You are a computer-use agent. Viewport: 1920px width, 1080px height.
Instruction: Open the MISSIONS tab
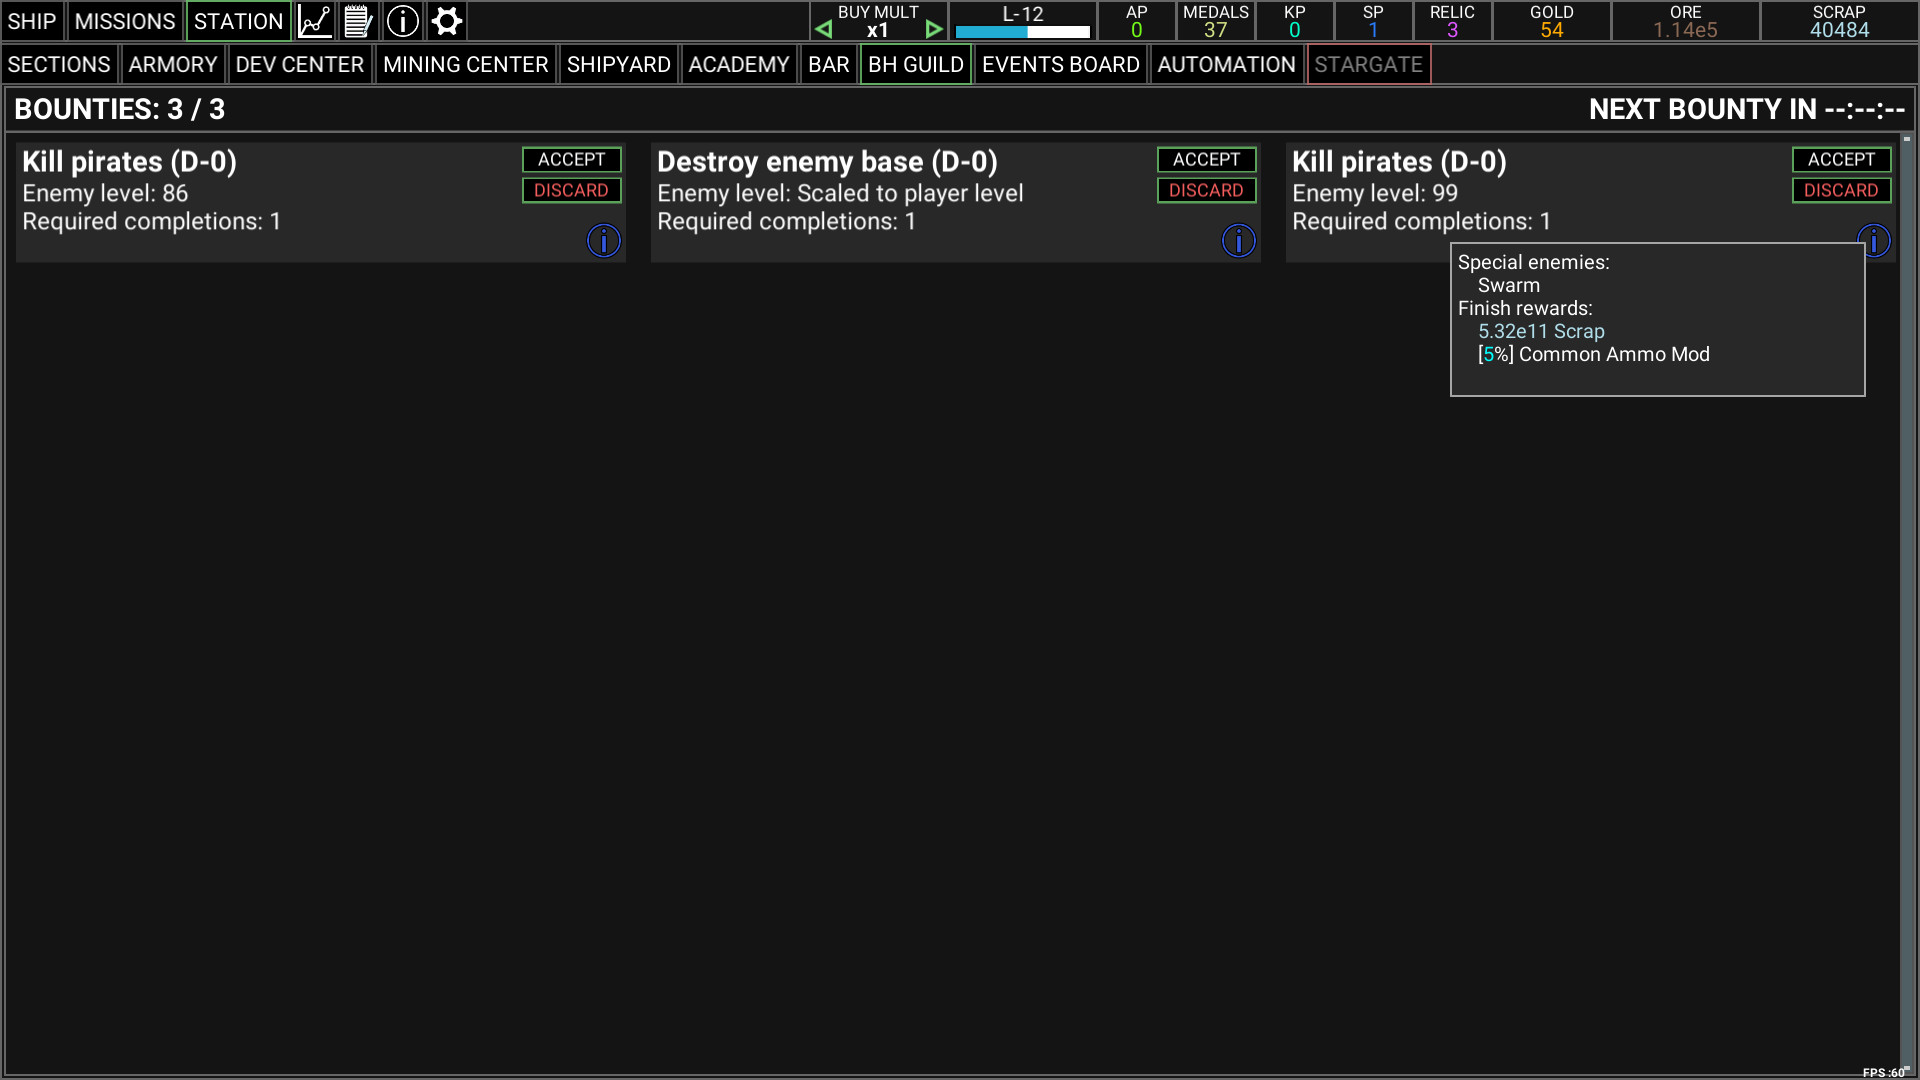click(x=124, y=20)
